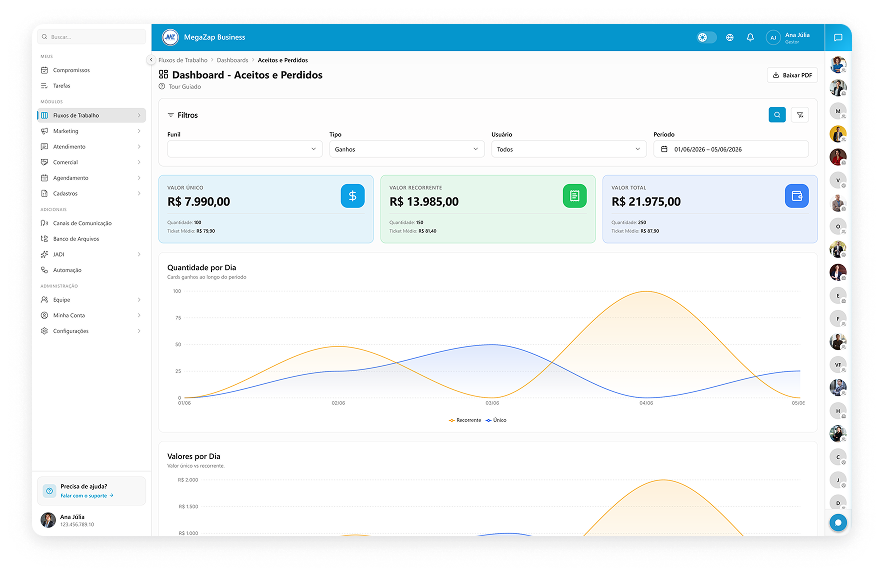Expand the JADI chevron
This screenshot has height=568, width=884.
click(x=139, y=254)
